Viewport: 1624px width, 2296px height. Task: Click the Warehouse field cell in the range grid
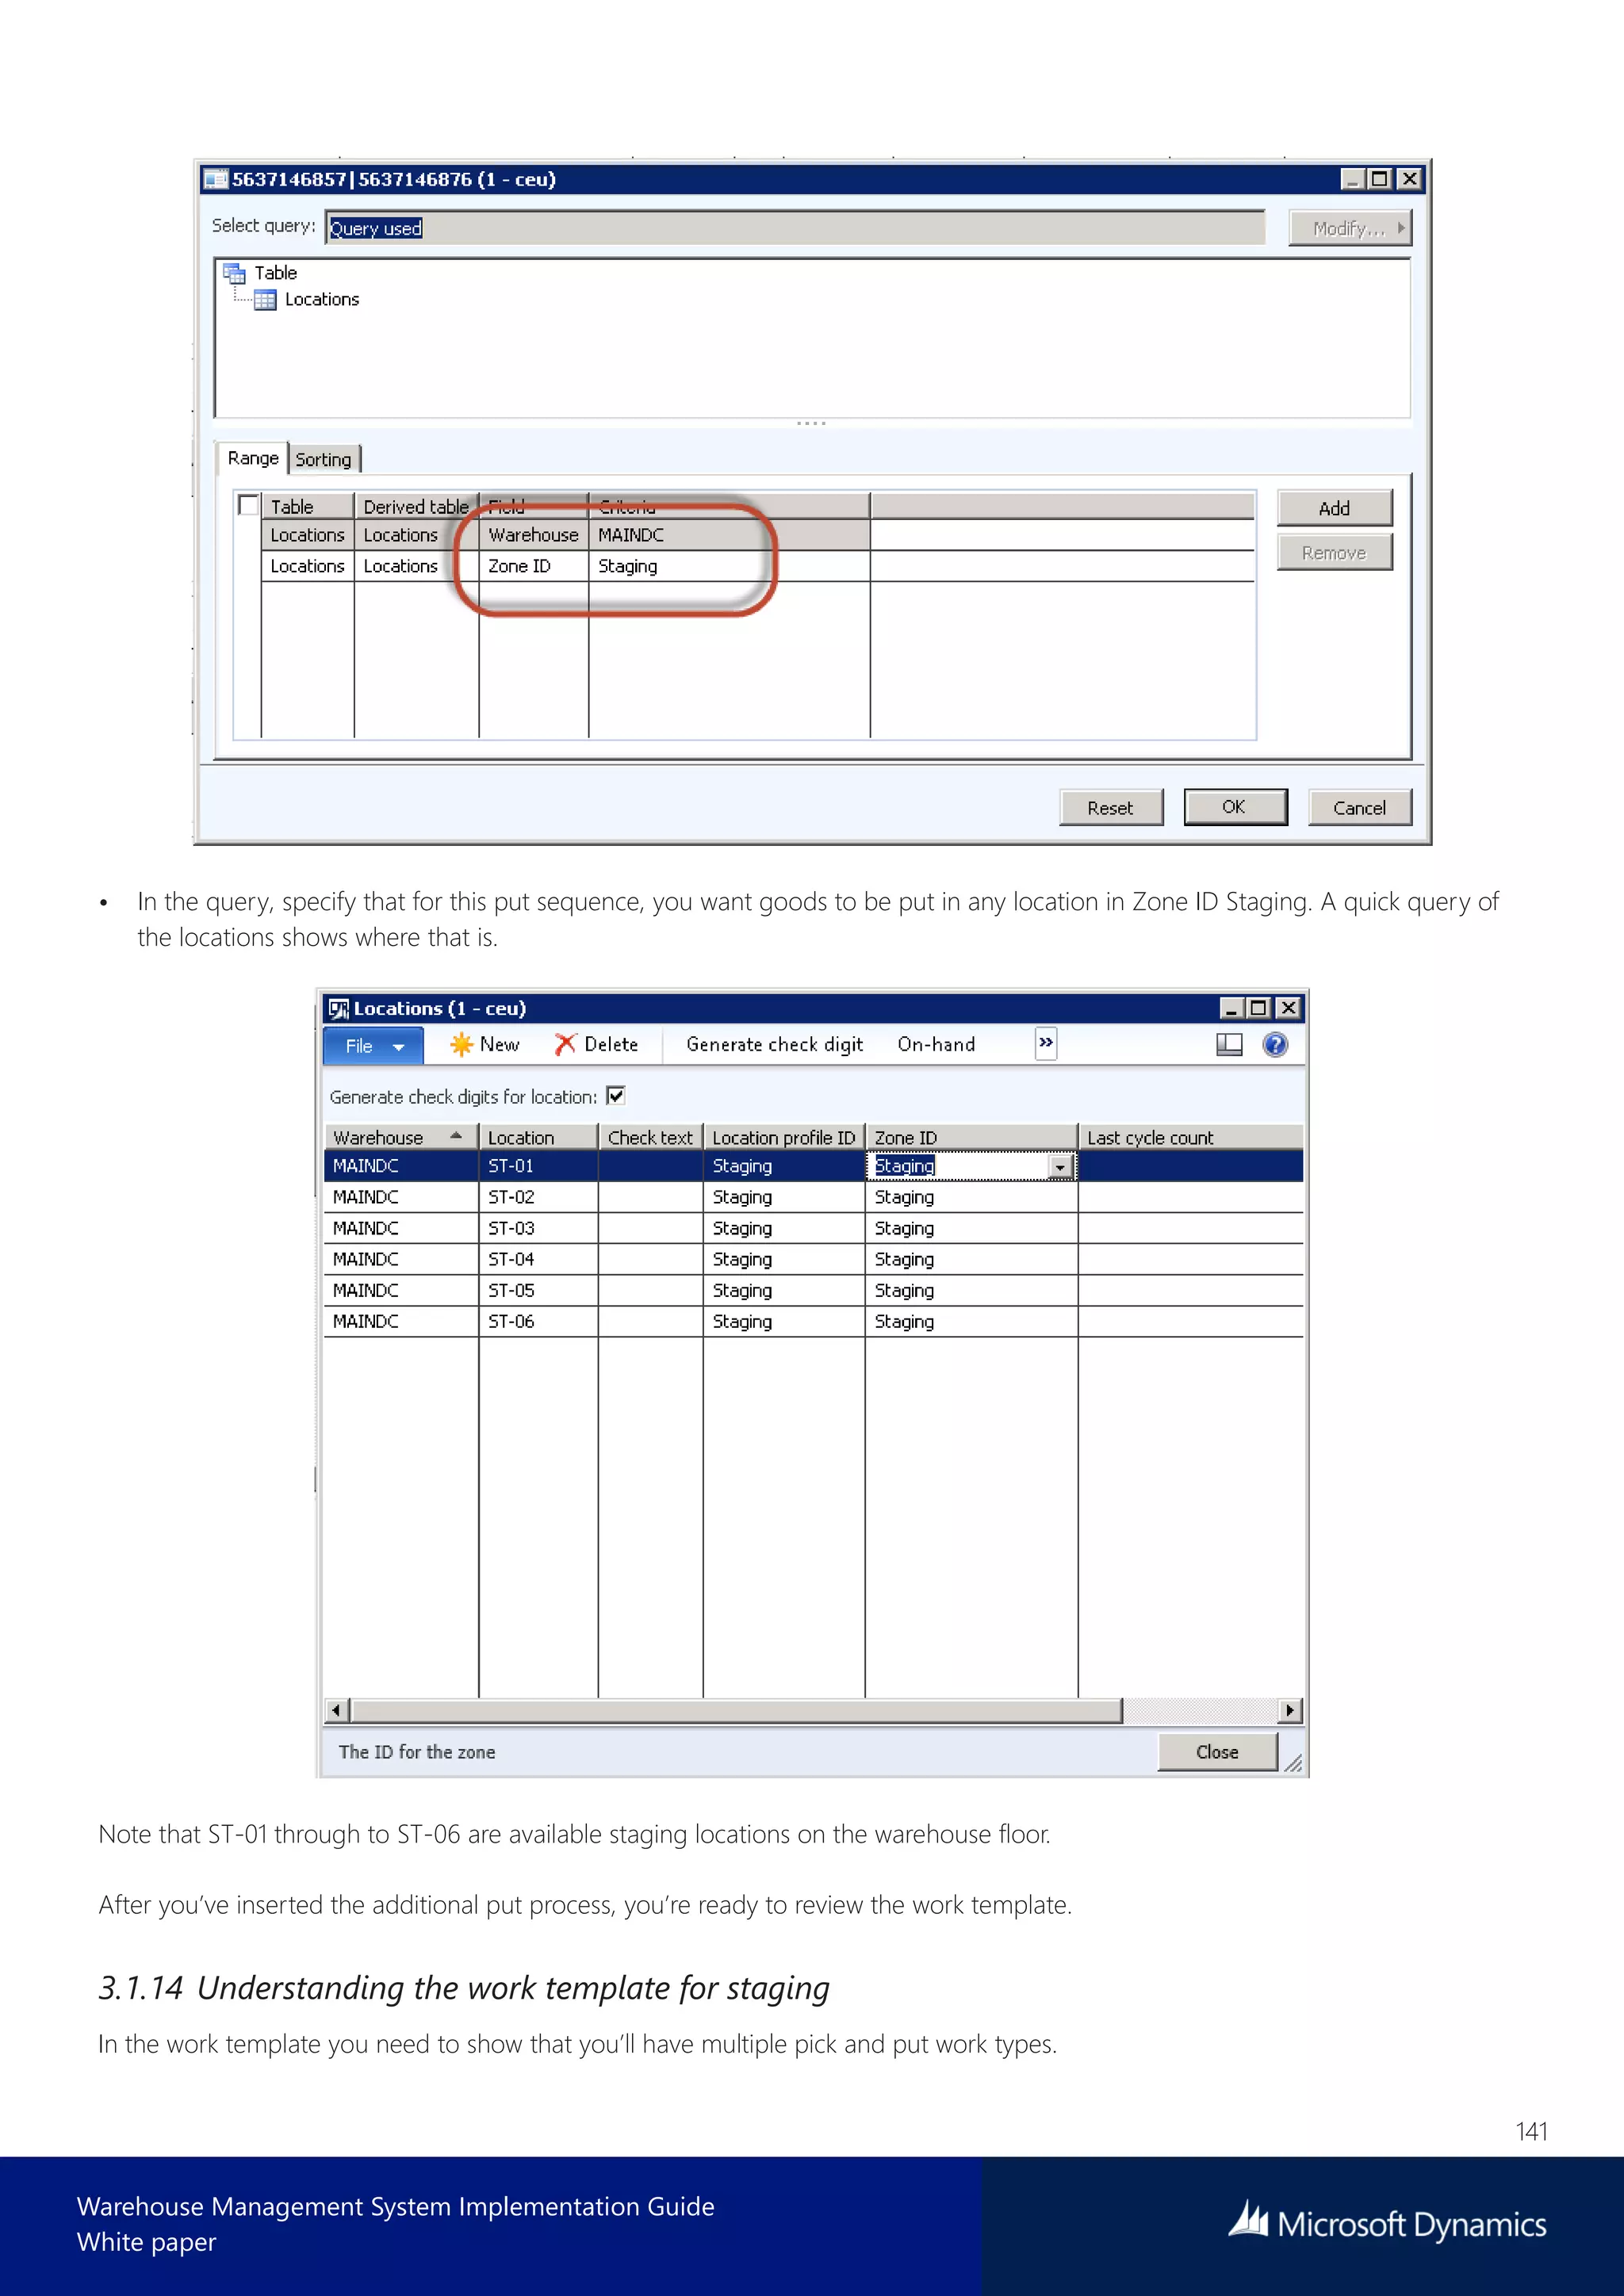point(533,536)
